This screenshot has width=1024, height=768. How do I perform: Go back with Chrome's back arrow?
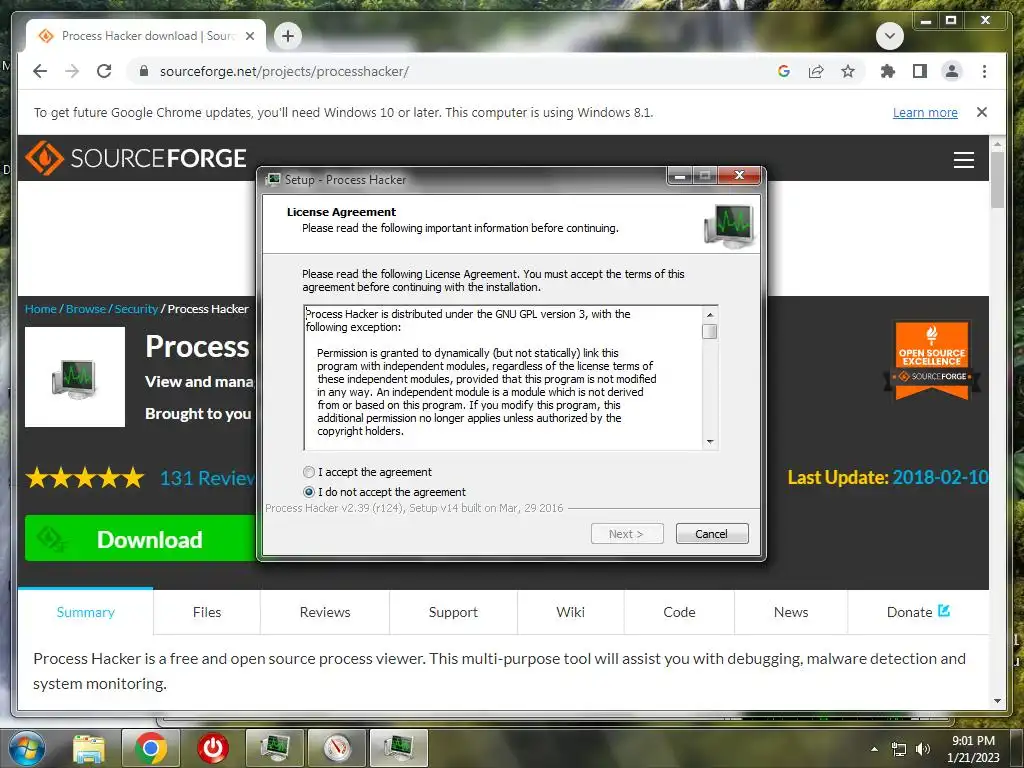point(40,71)
